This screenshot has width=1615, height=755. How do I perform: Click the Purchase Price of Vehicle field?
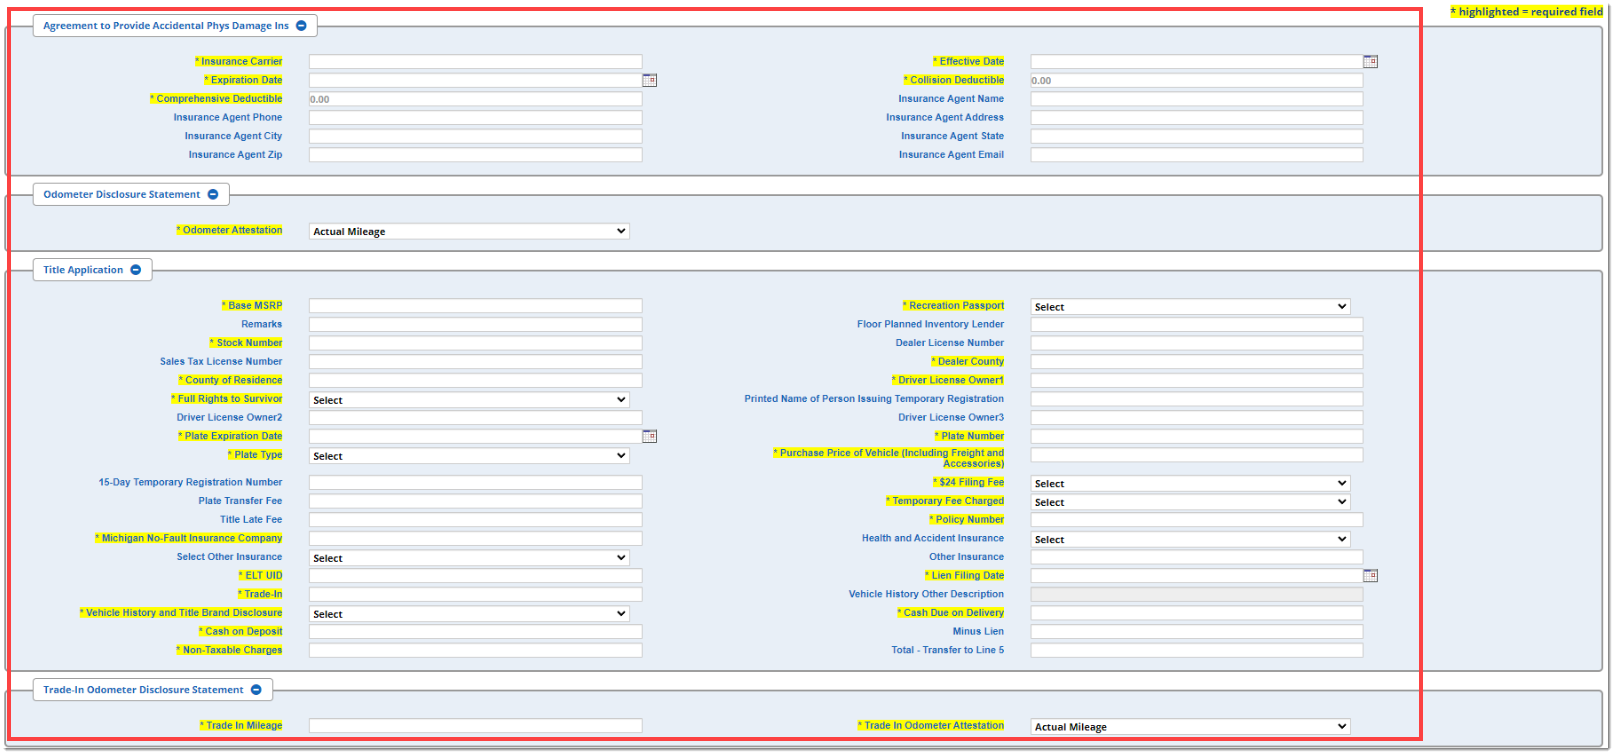(x=1197, y=455)
